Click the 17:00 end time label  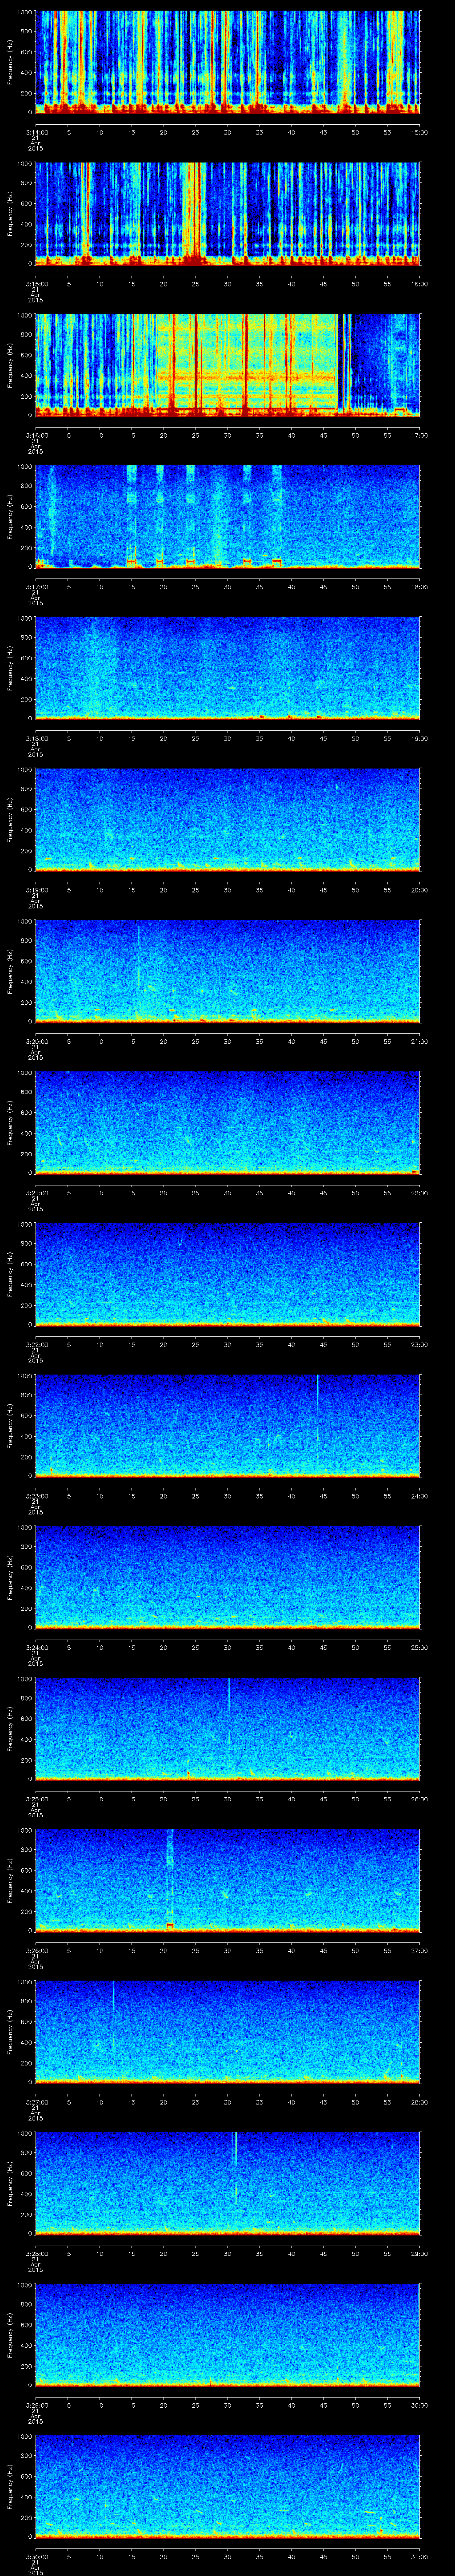pos(420,435)
